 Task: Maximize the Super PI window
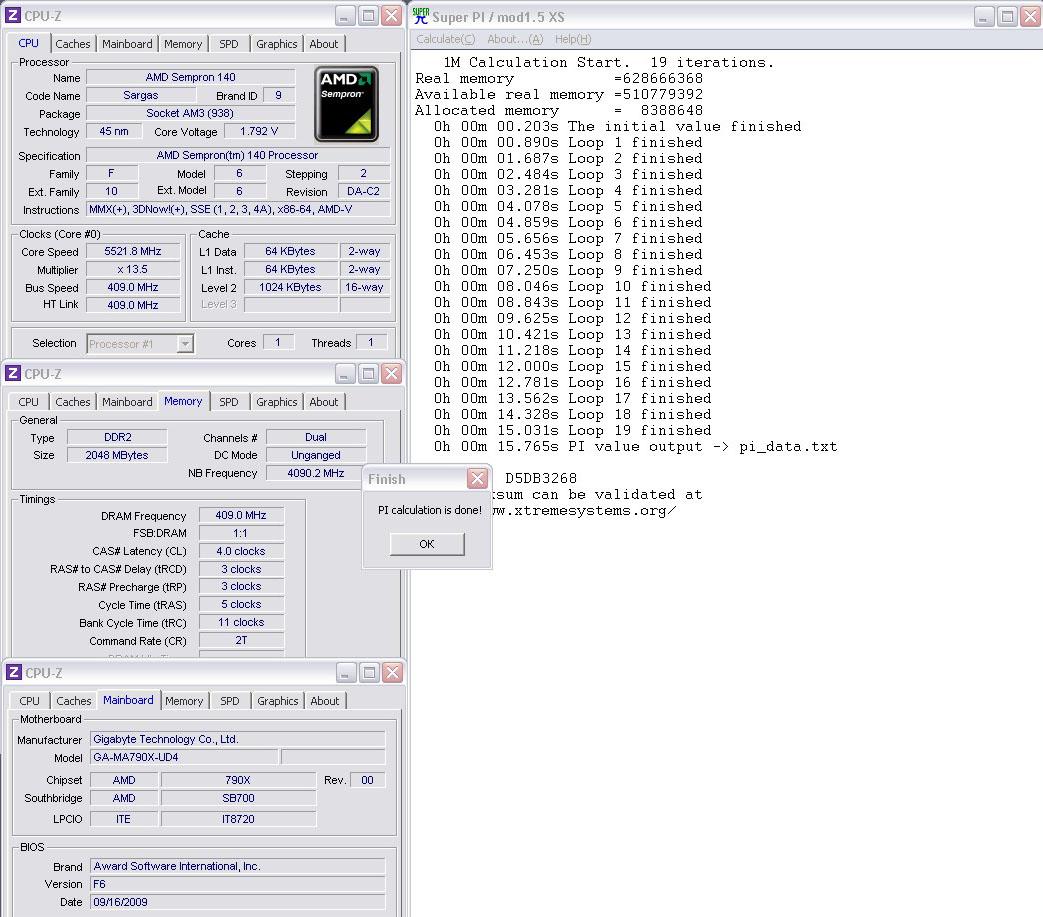point(1008,17)
